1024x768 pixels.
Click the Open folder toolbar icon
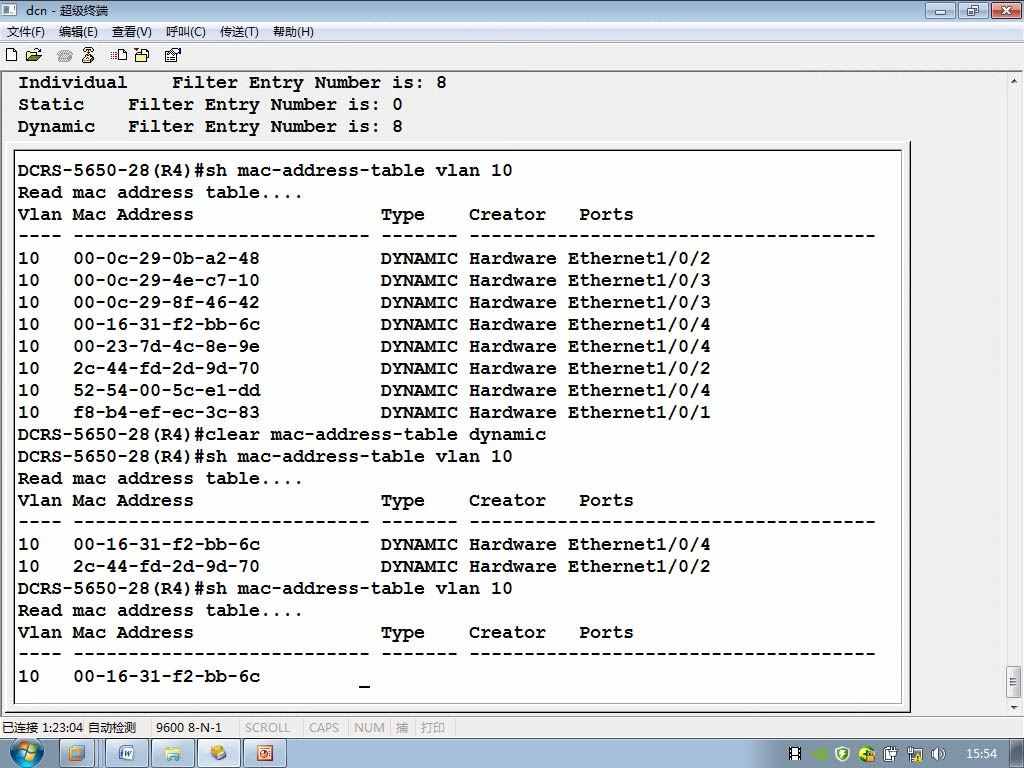click(34, 55)
